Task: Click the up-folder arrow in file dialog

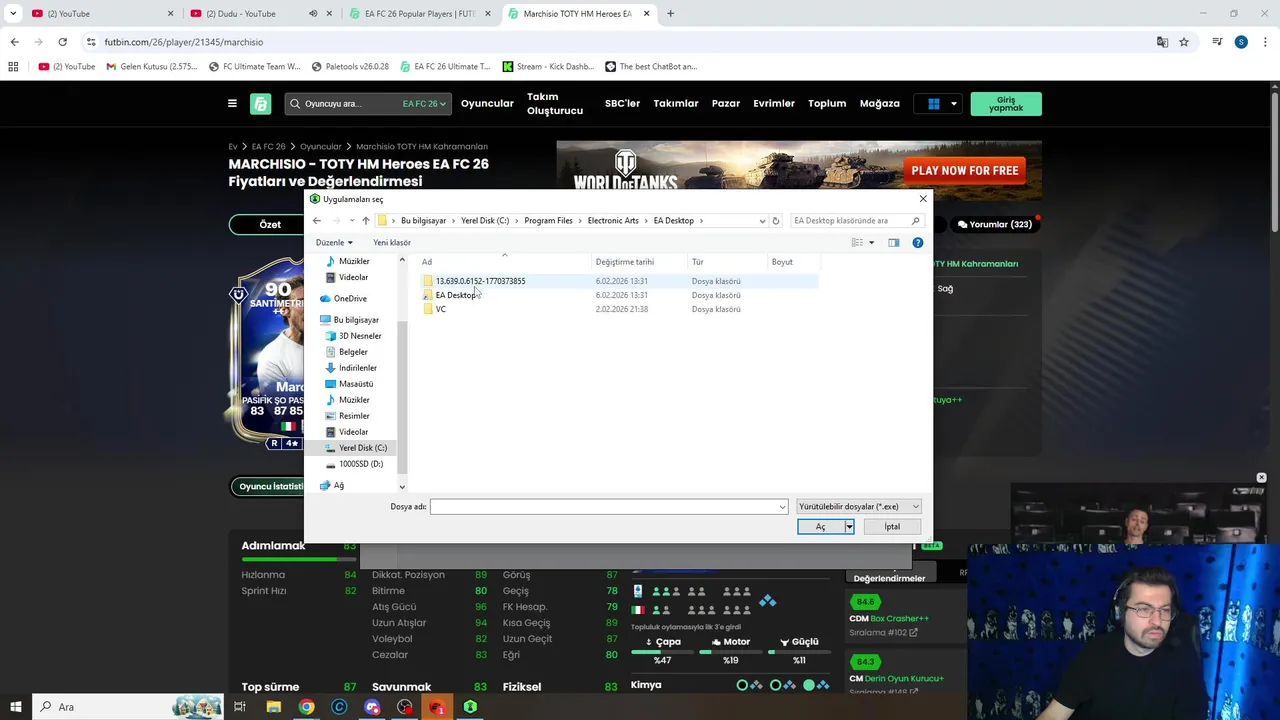Action: coord(366,221)
